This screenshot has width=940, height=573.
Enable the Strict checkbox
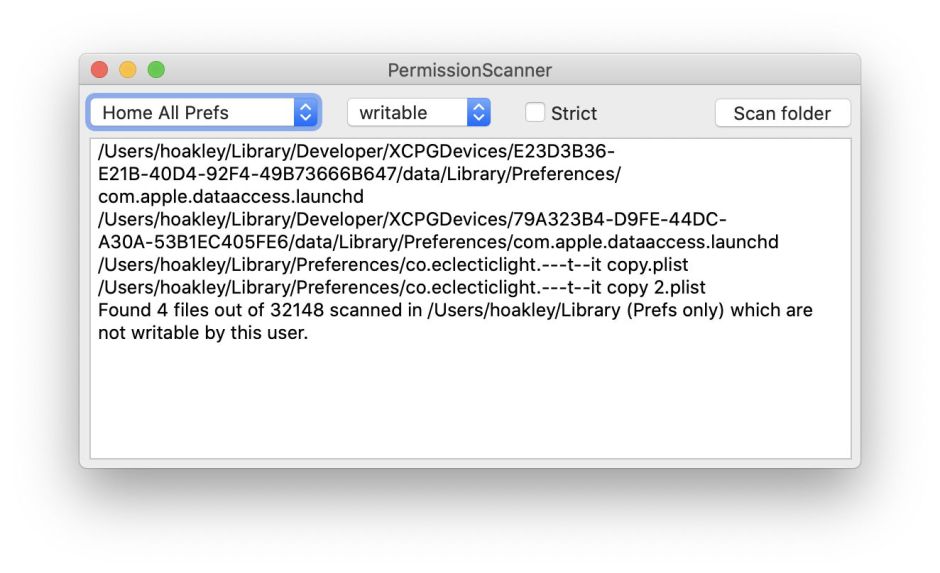(x=536, y=113)
